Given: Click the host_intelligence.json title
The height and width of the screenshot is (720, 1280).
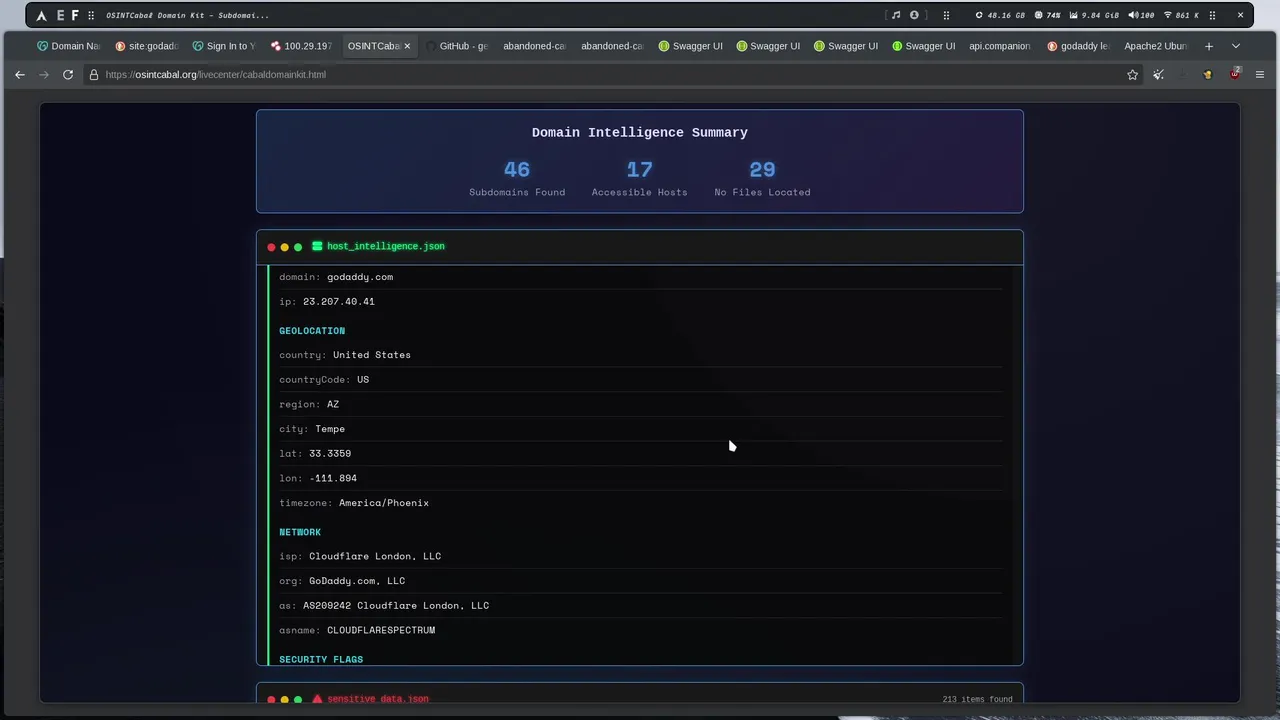Looking at the screenshot, I should [385, 246].
